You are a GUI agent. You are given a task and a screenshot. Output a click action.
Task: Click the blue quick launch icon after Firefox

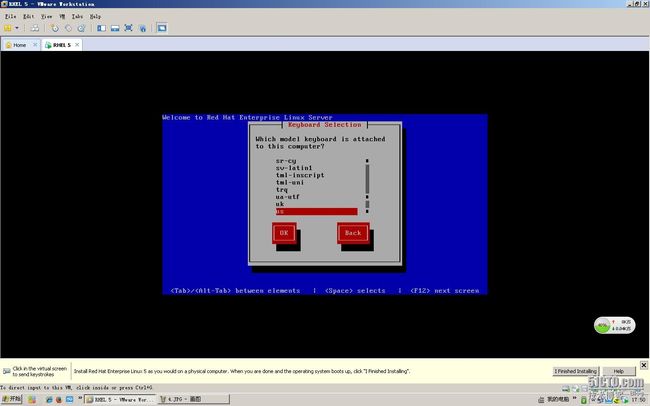coord(69,400)
